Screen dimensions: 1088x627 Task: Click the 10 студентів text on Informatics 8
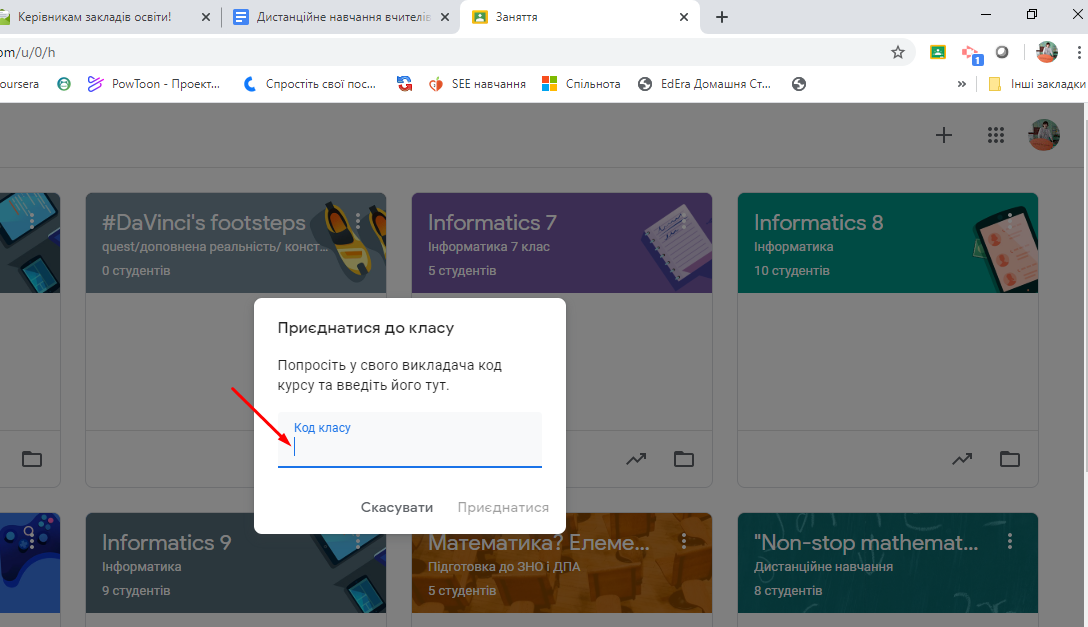(792, 270)
